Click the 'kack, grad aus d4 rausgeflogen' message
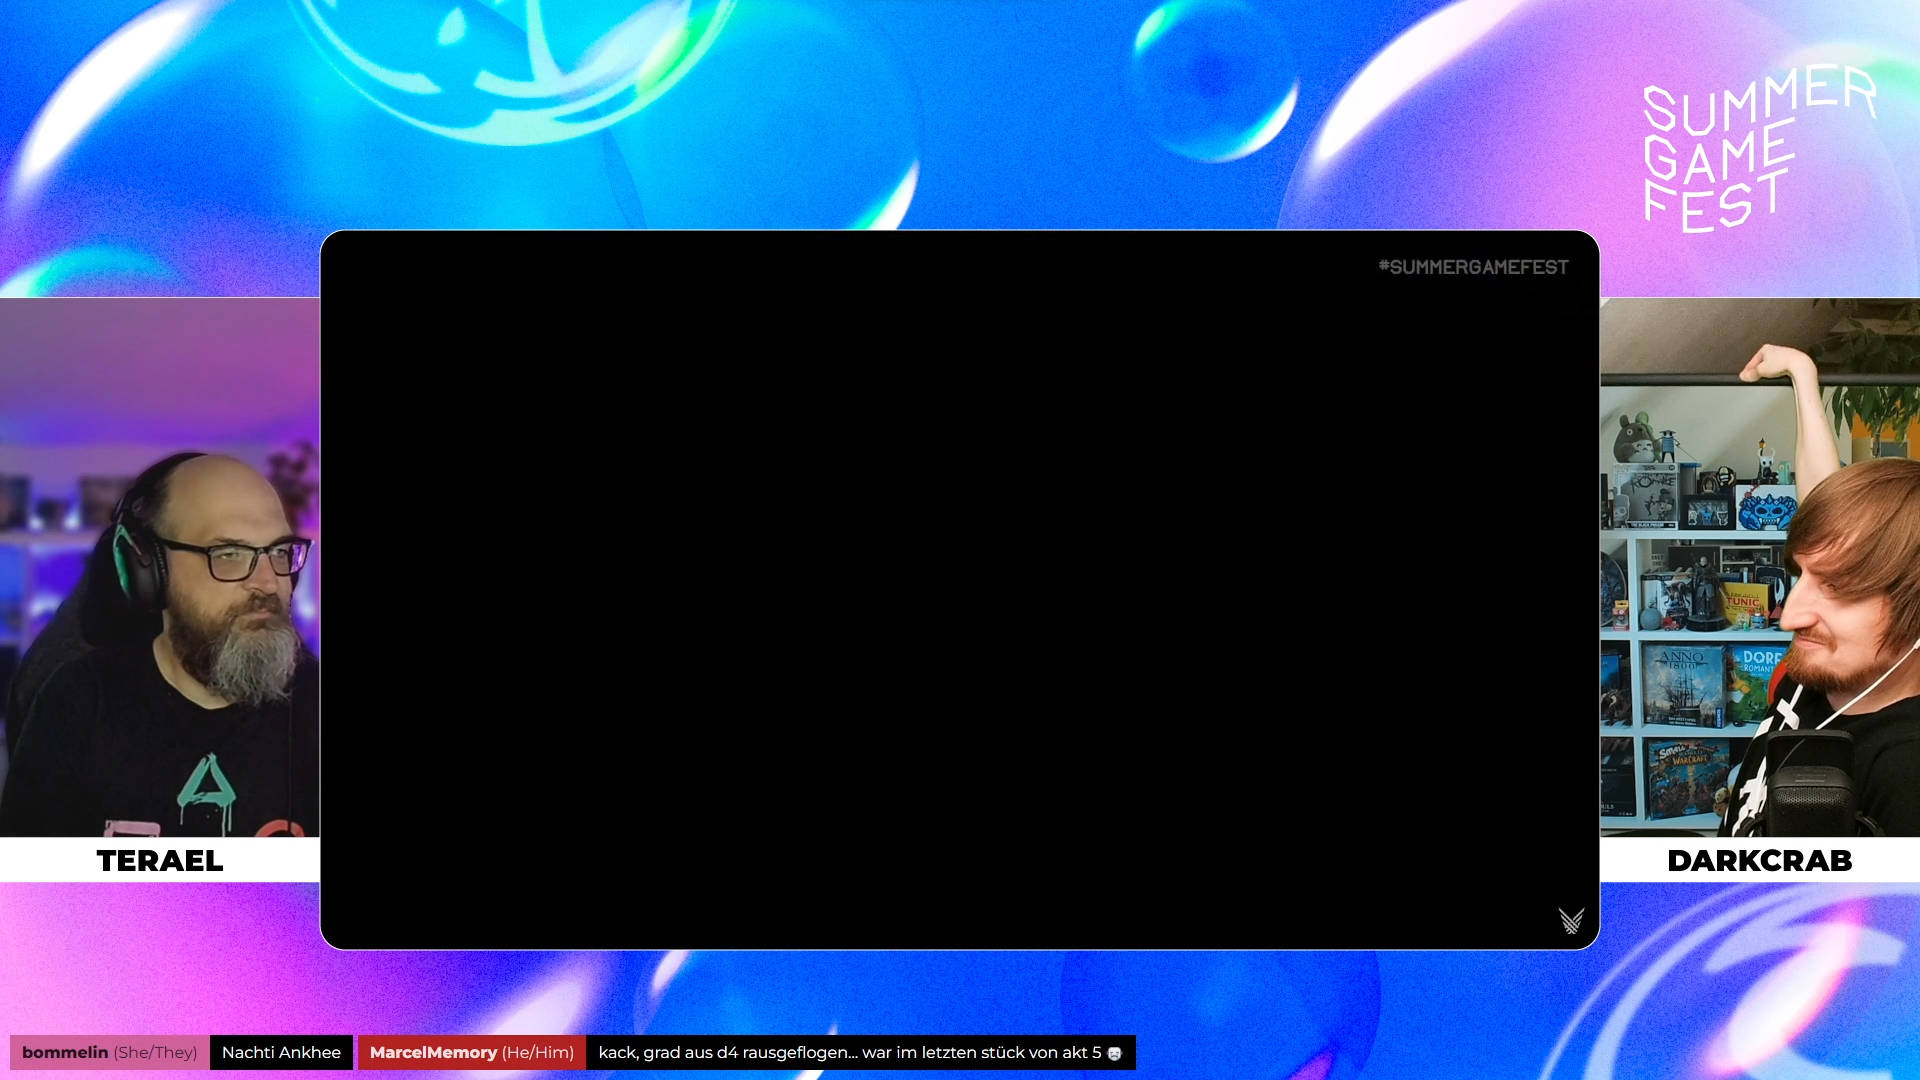Image resolution: width=1920 pixels, height=1080 pixels. (861, 1052)
